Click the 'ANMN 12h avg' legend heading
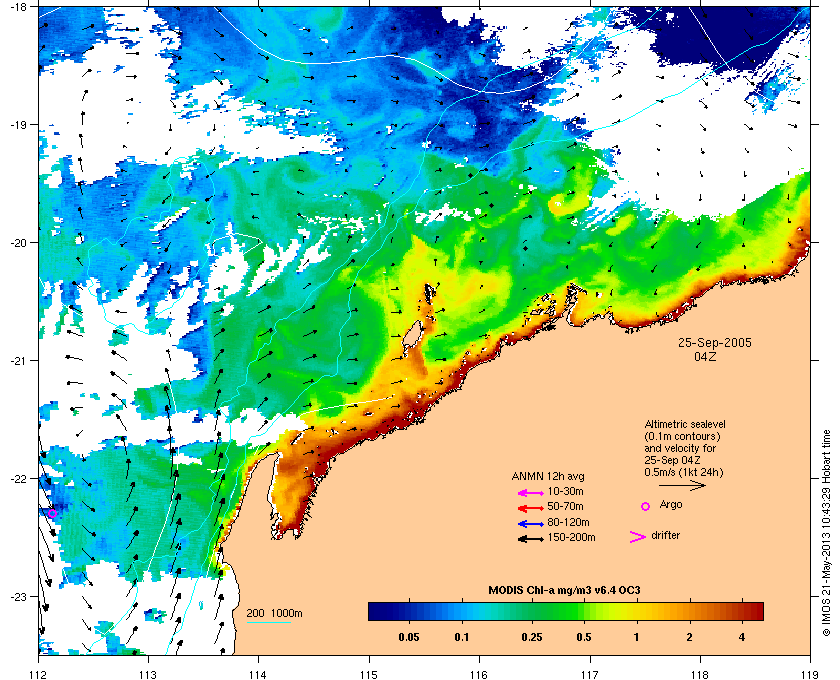The height and width of the screenshot is (680, 840). 548,476
